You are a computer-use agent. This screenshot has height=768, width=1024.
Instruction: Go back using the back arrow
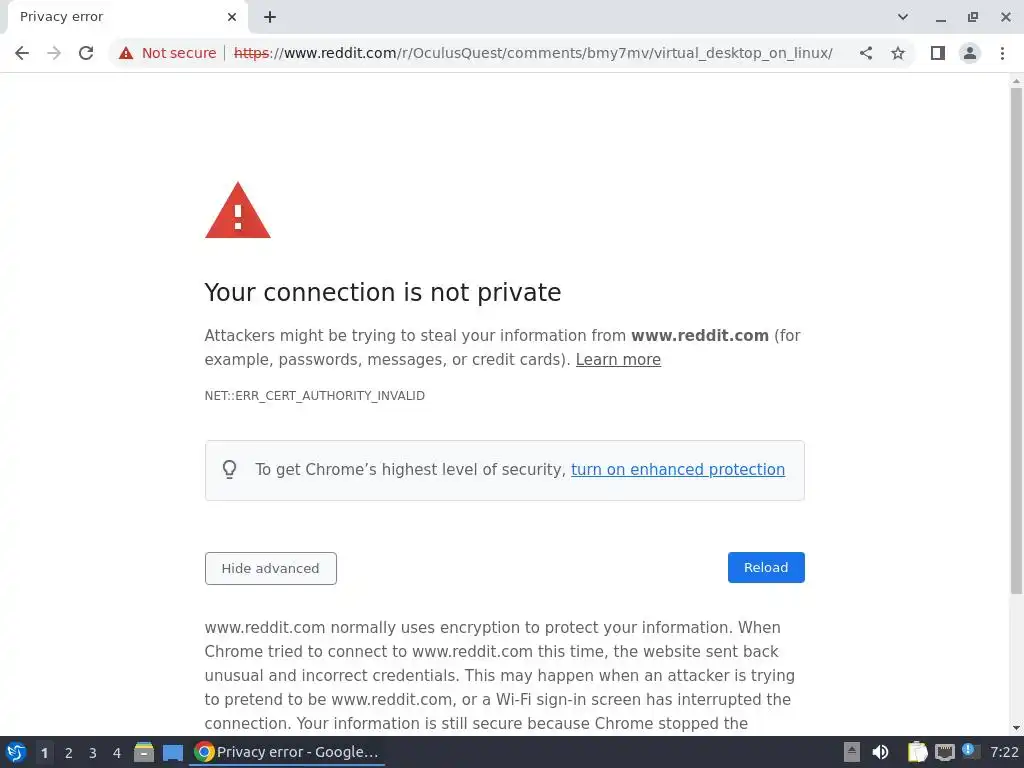click(22, 53)
